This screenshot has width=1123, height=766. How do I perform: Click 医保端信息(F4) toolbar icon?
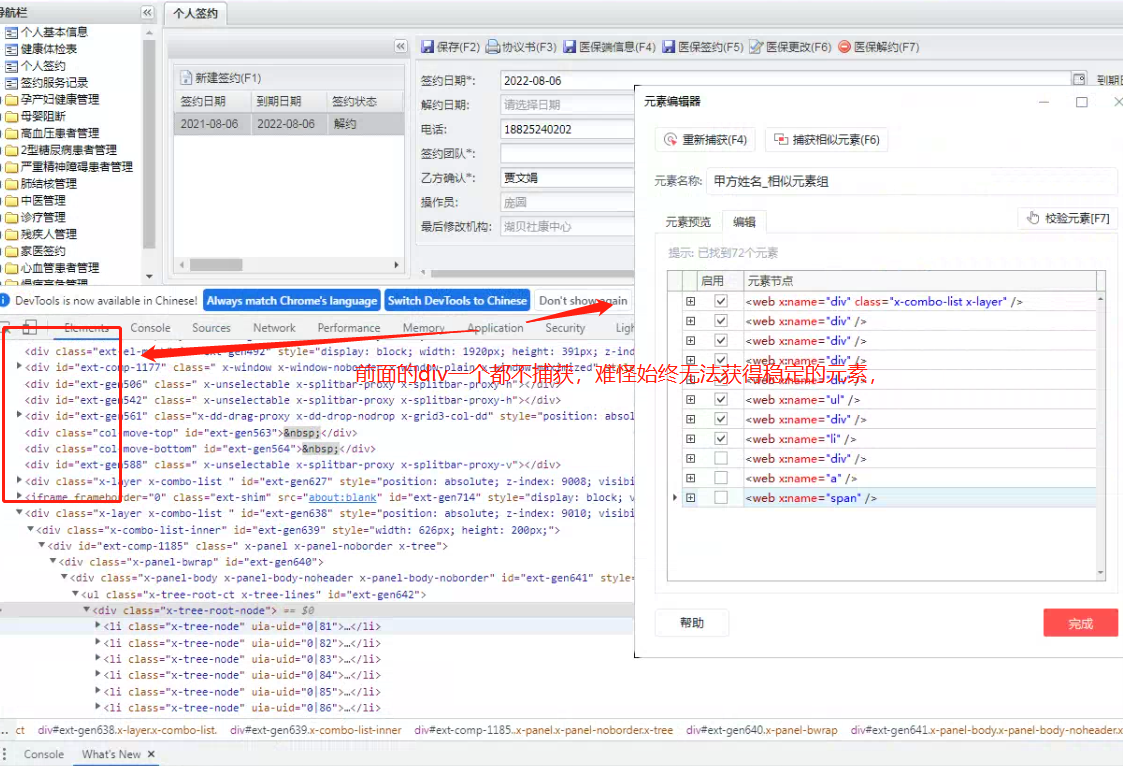click(x=569, y=47)
